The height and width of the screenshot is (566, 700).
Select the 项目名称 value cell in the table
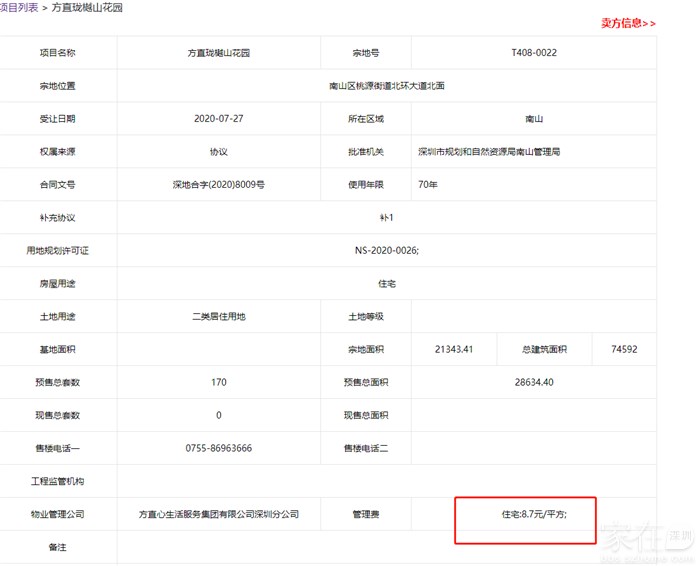(219, 53)
